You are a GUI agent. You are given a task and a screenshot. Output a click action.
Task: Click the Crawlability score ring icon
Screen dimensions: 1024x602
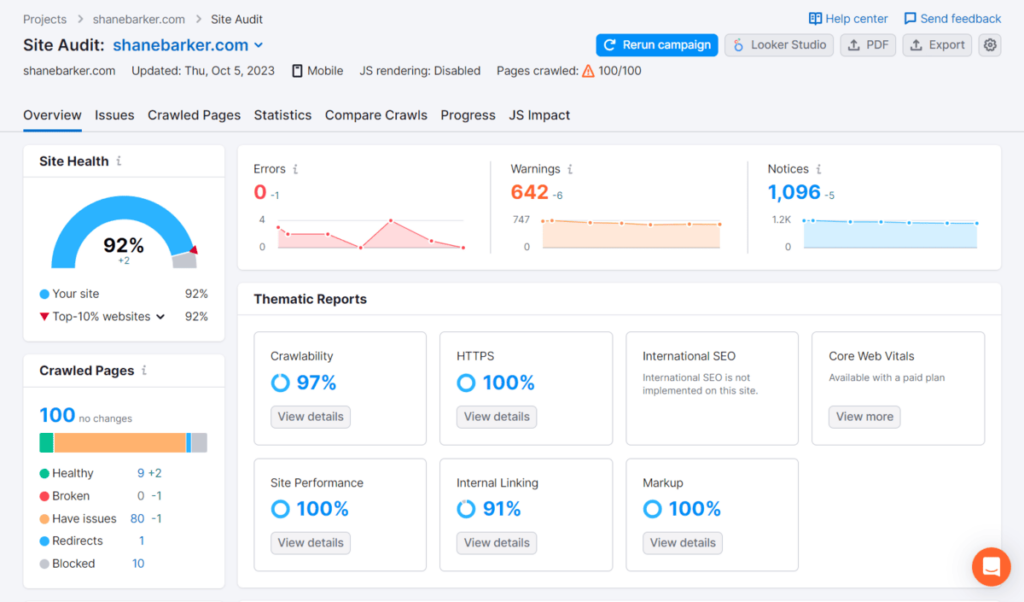pos(280,383)
